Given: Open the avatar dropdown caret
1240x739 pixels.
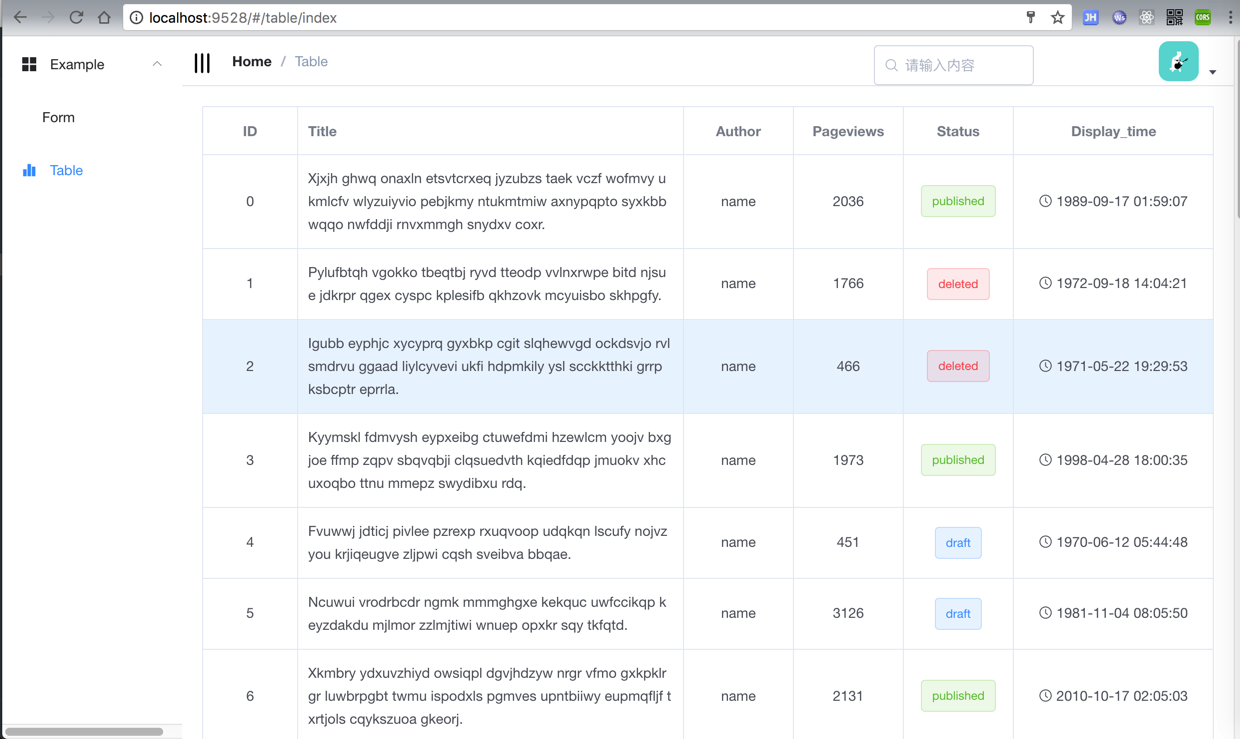Looking at the screenshot, I should [x=1213, y=72].
